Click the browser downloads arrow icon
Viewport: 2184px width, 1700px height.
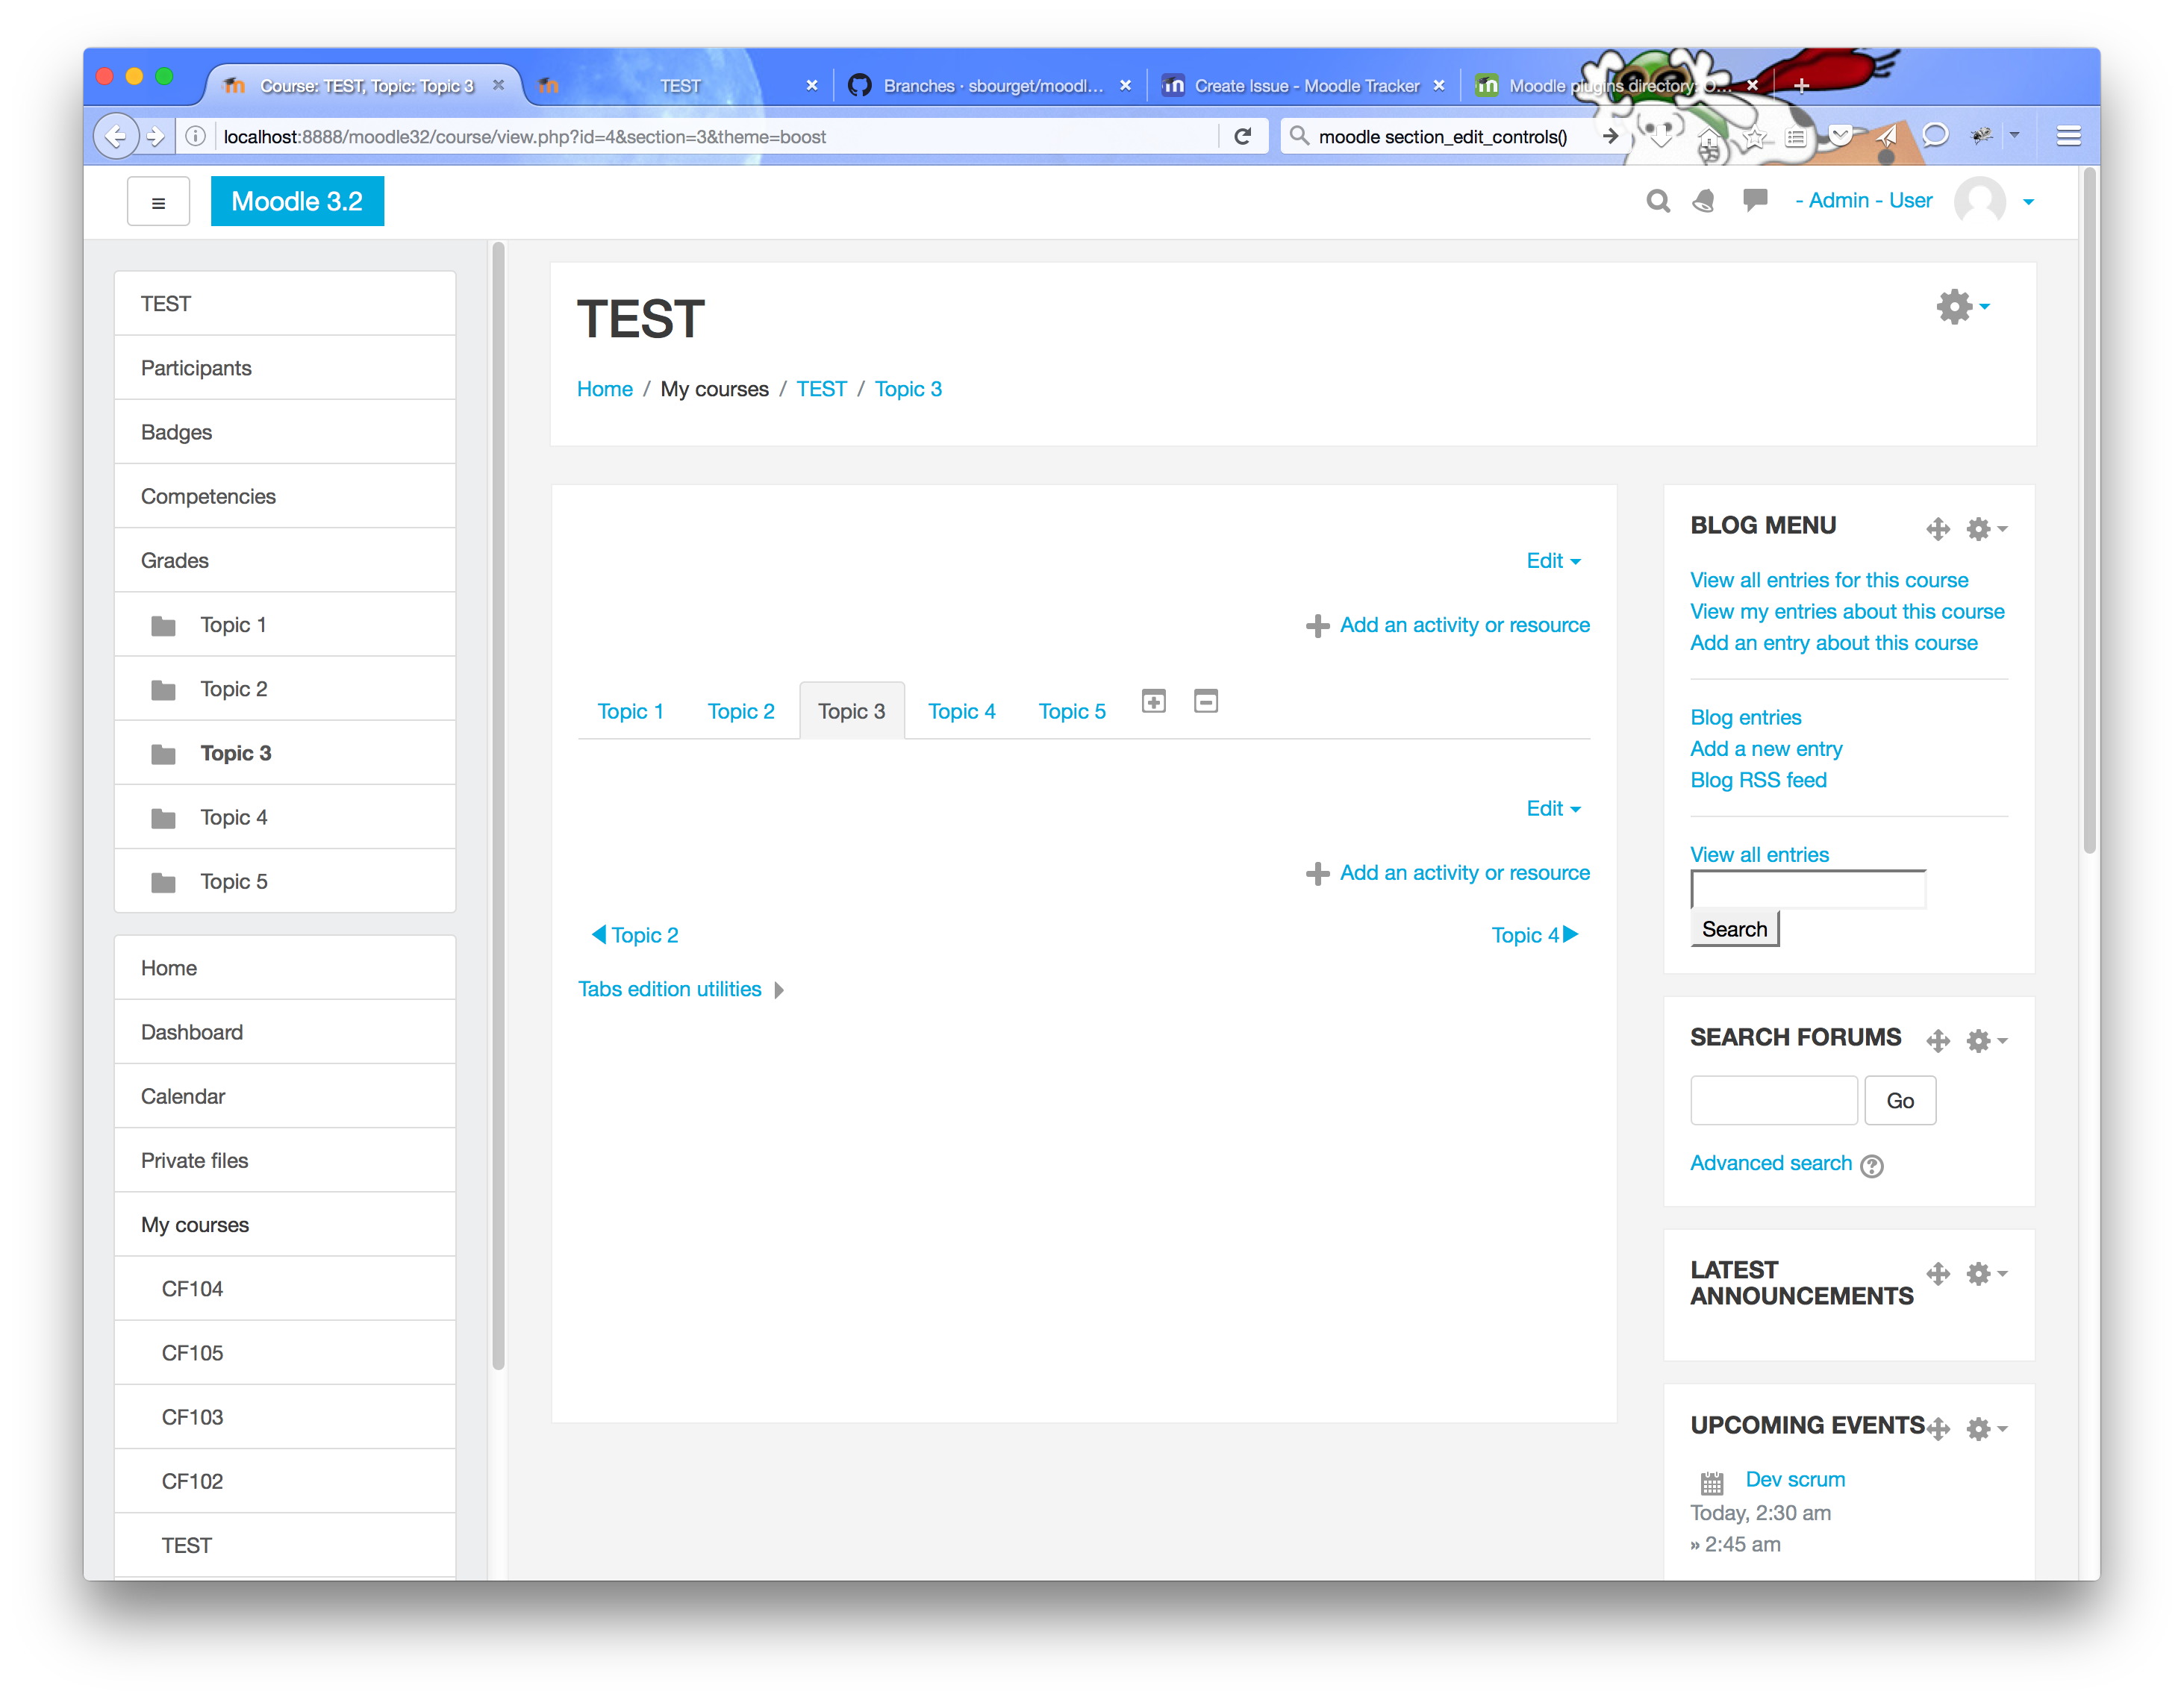pos(1662,137)
